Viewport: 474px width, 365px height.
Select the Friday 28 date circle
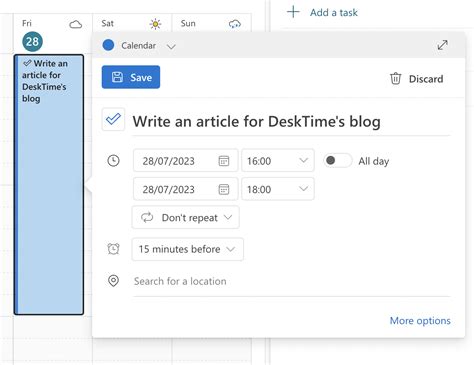pos(32,42)
